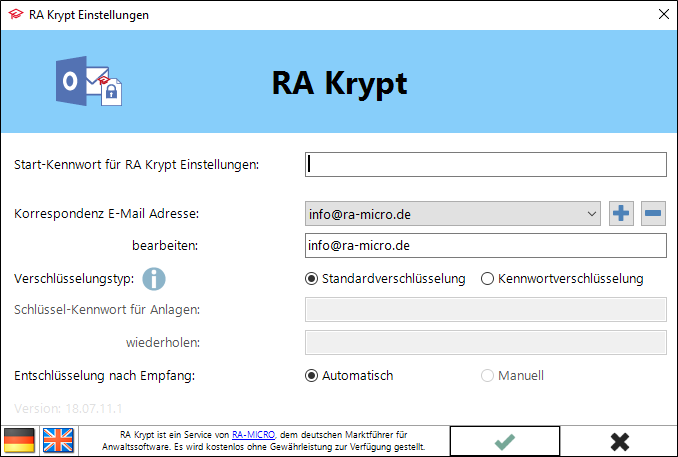This screenshot has width=678, height=457.
Task: Click the wiederholen password field
Action: point(485,343)
